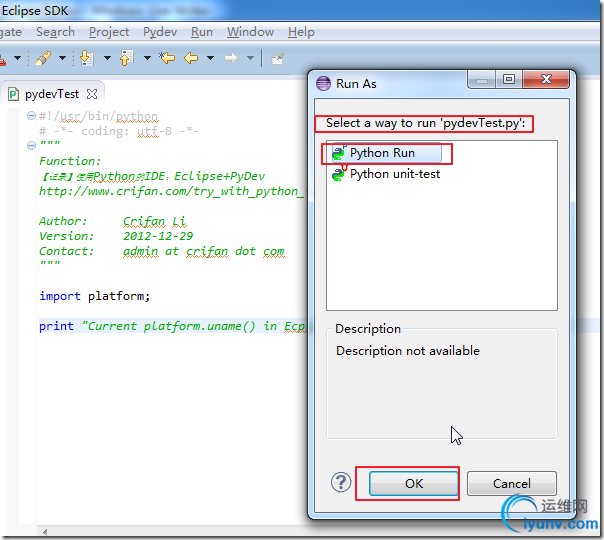Open the Run menu
Viewport: 604px width, 540px height.
point(202,32)
